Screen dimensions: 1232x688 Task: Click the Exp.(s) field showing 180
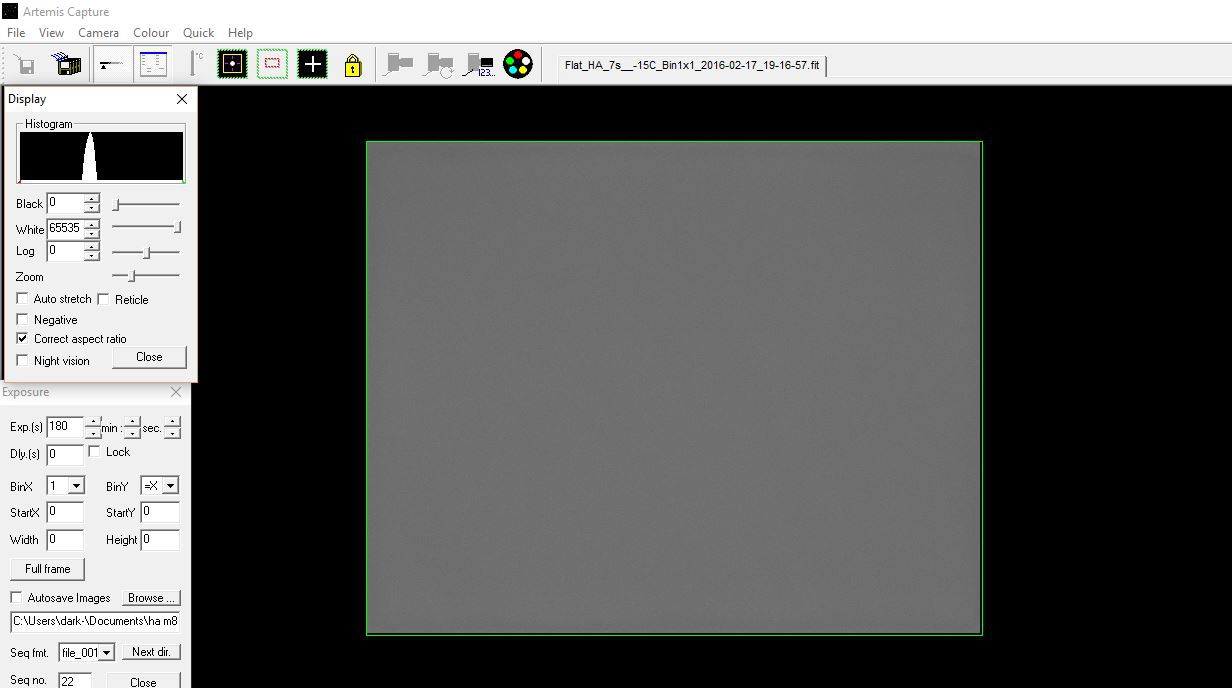point(65,427)
